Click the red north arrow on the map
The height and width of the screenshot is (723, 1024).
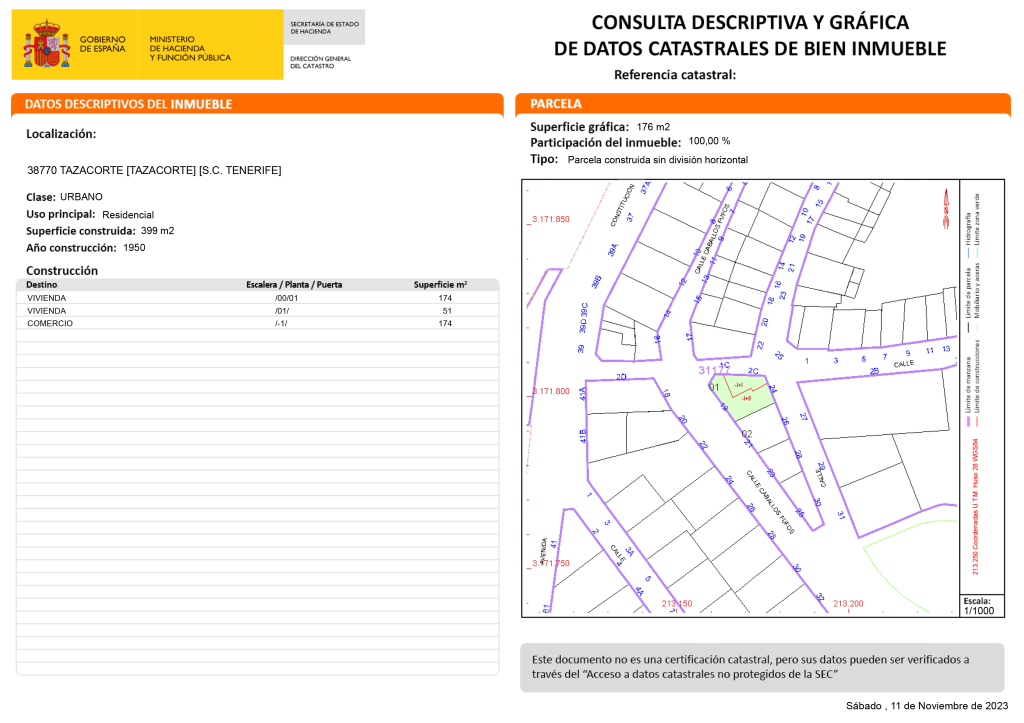coord(944,209)
